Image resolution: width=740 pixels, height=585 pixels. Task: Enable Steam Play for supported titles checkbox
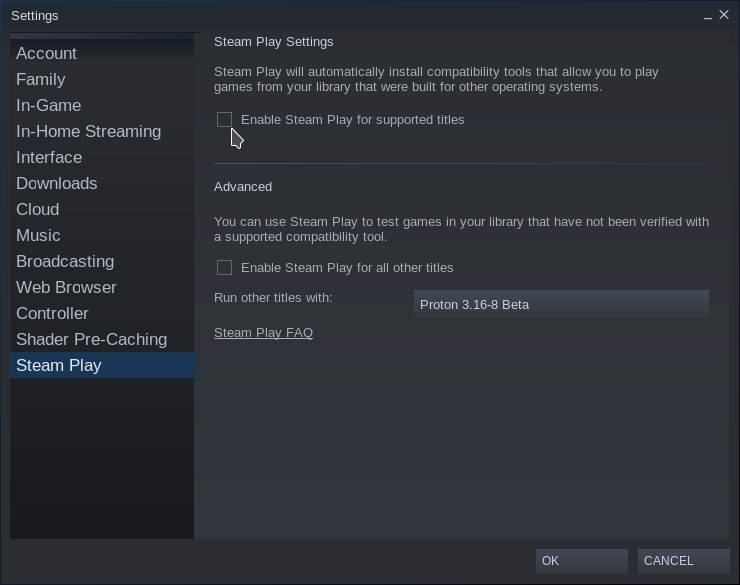(x=224, y=120)
